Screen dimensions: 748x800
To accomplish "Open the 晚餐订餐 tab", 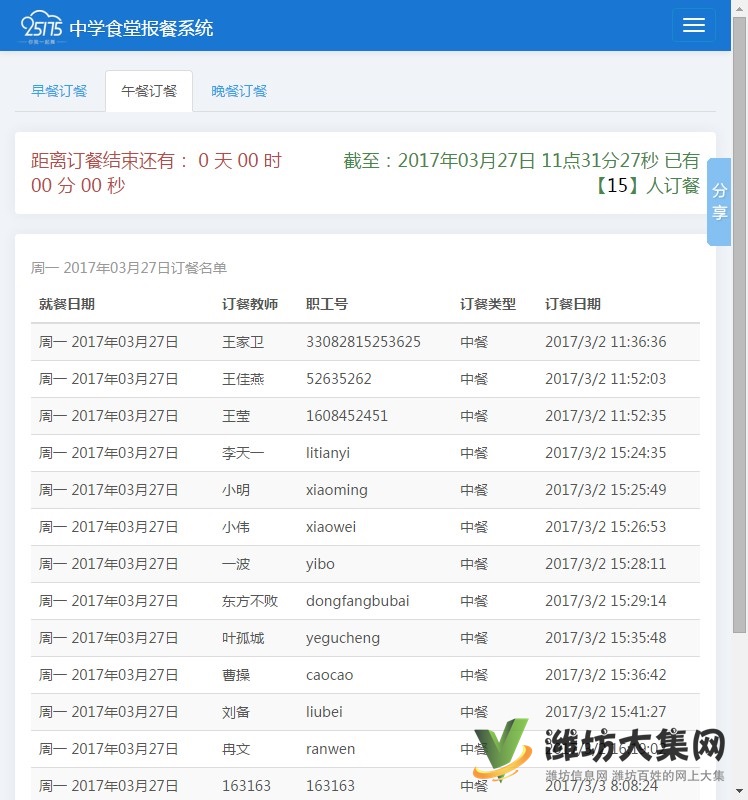I will 239,91.
